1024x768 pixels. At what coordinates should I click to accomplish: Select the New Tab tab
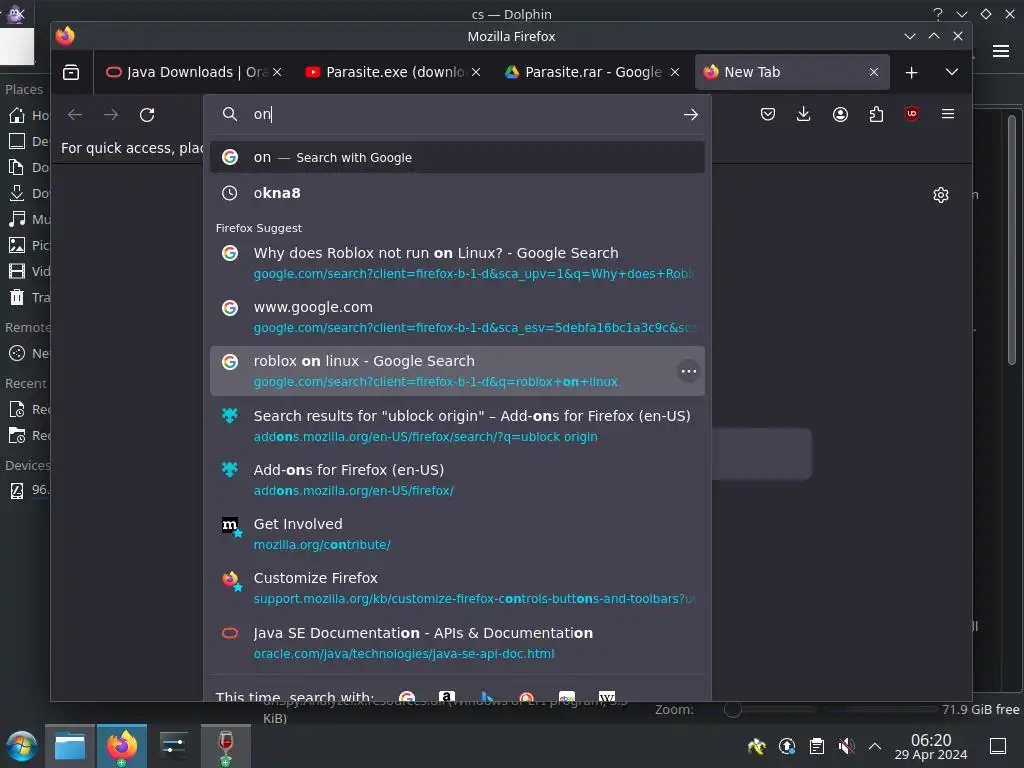pyautogui.click(x=792, y=72)
